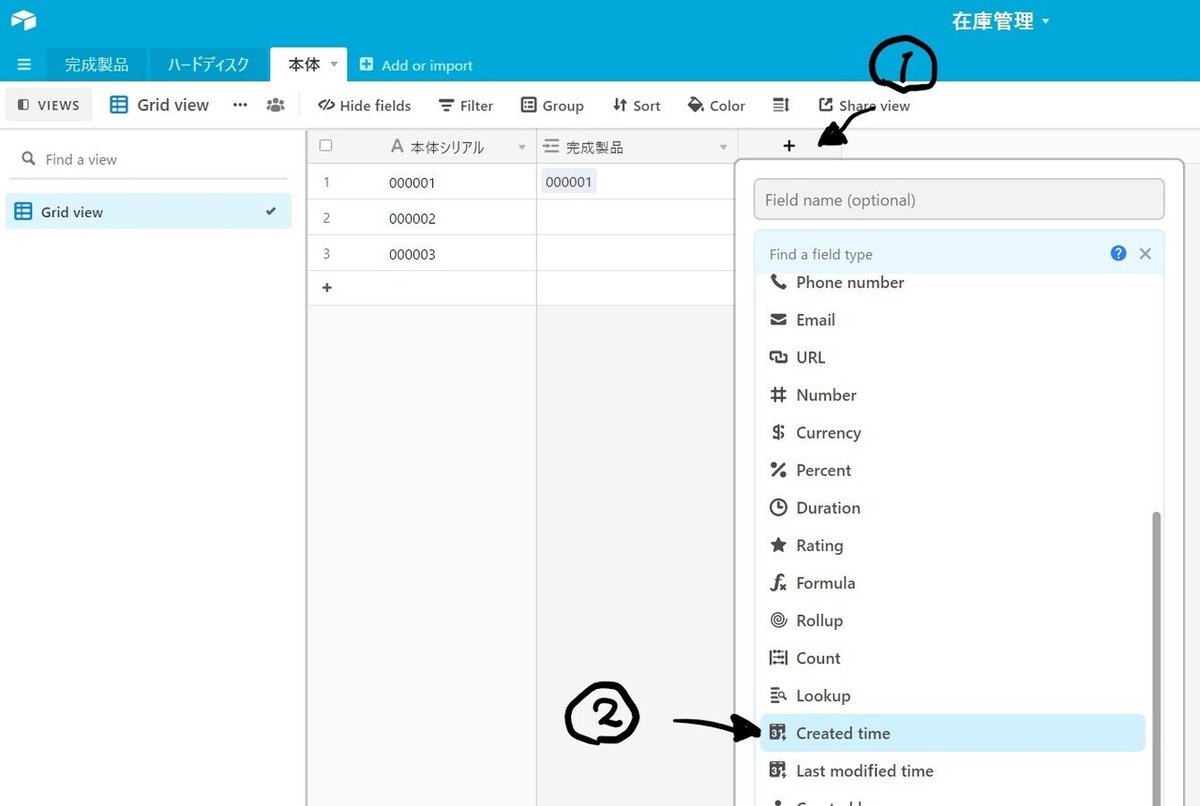Viewport: 1200px width, 806px height.
Task: Close the field type search with X
Action: 1145,254
